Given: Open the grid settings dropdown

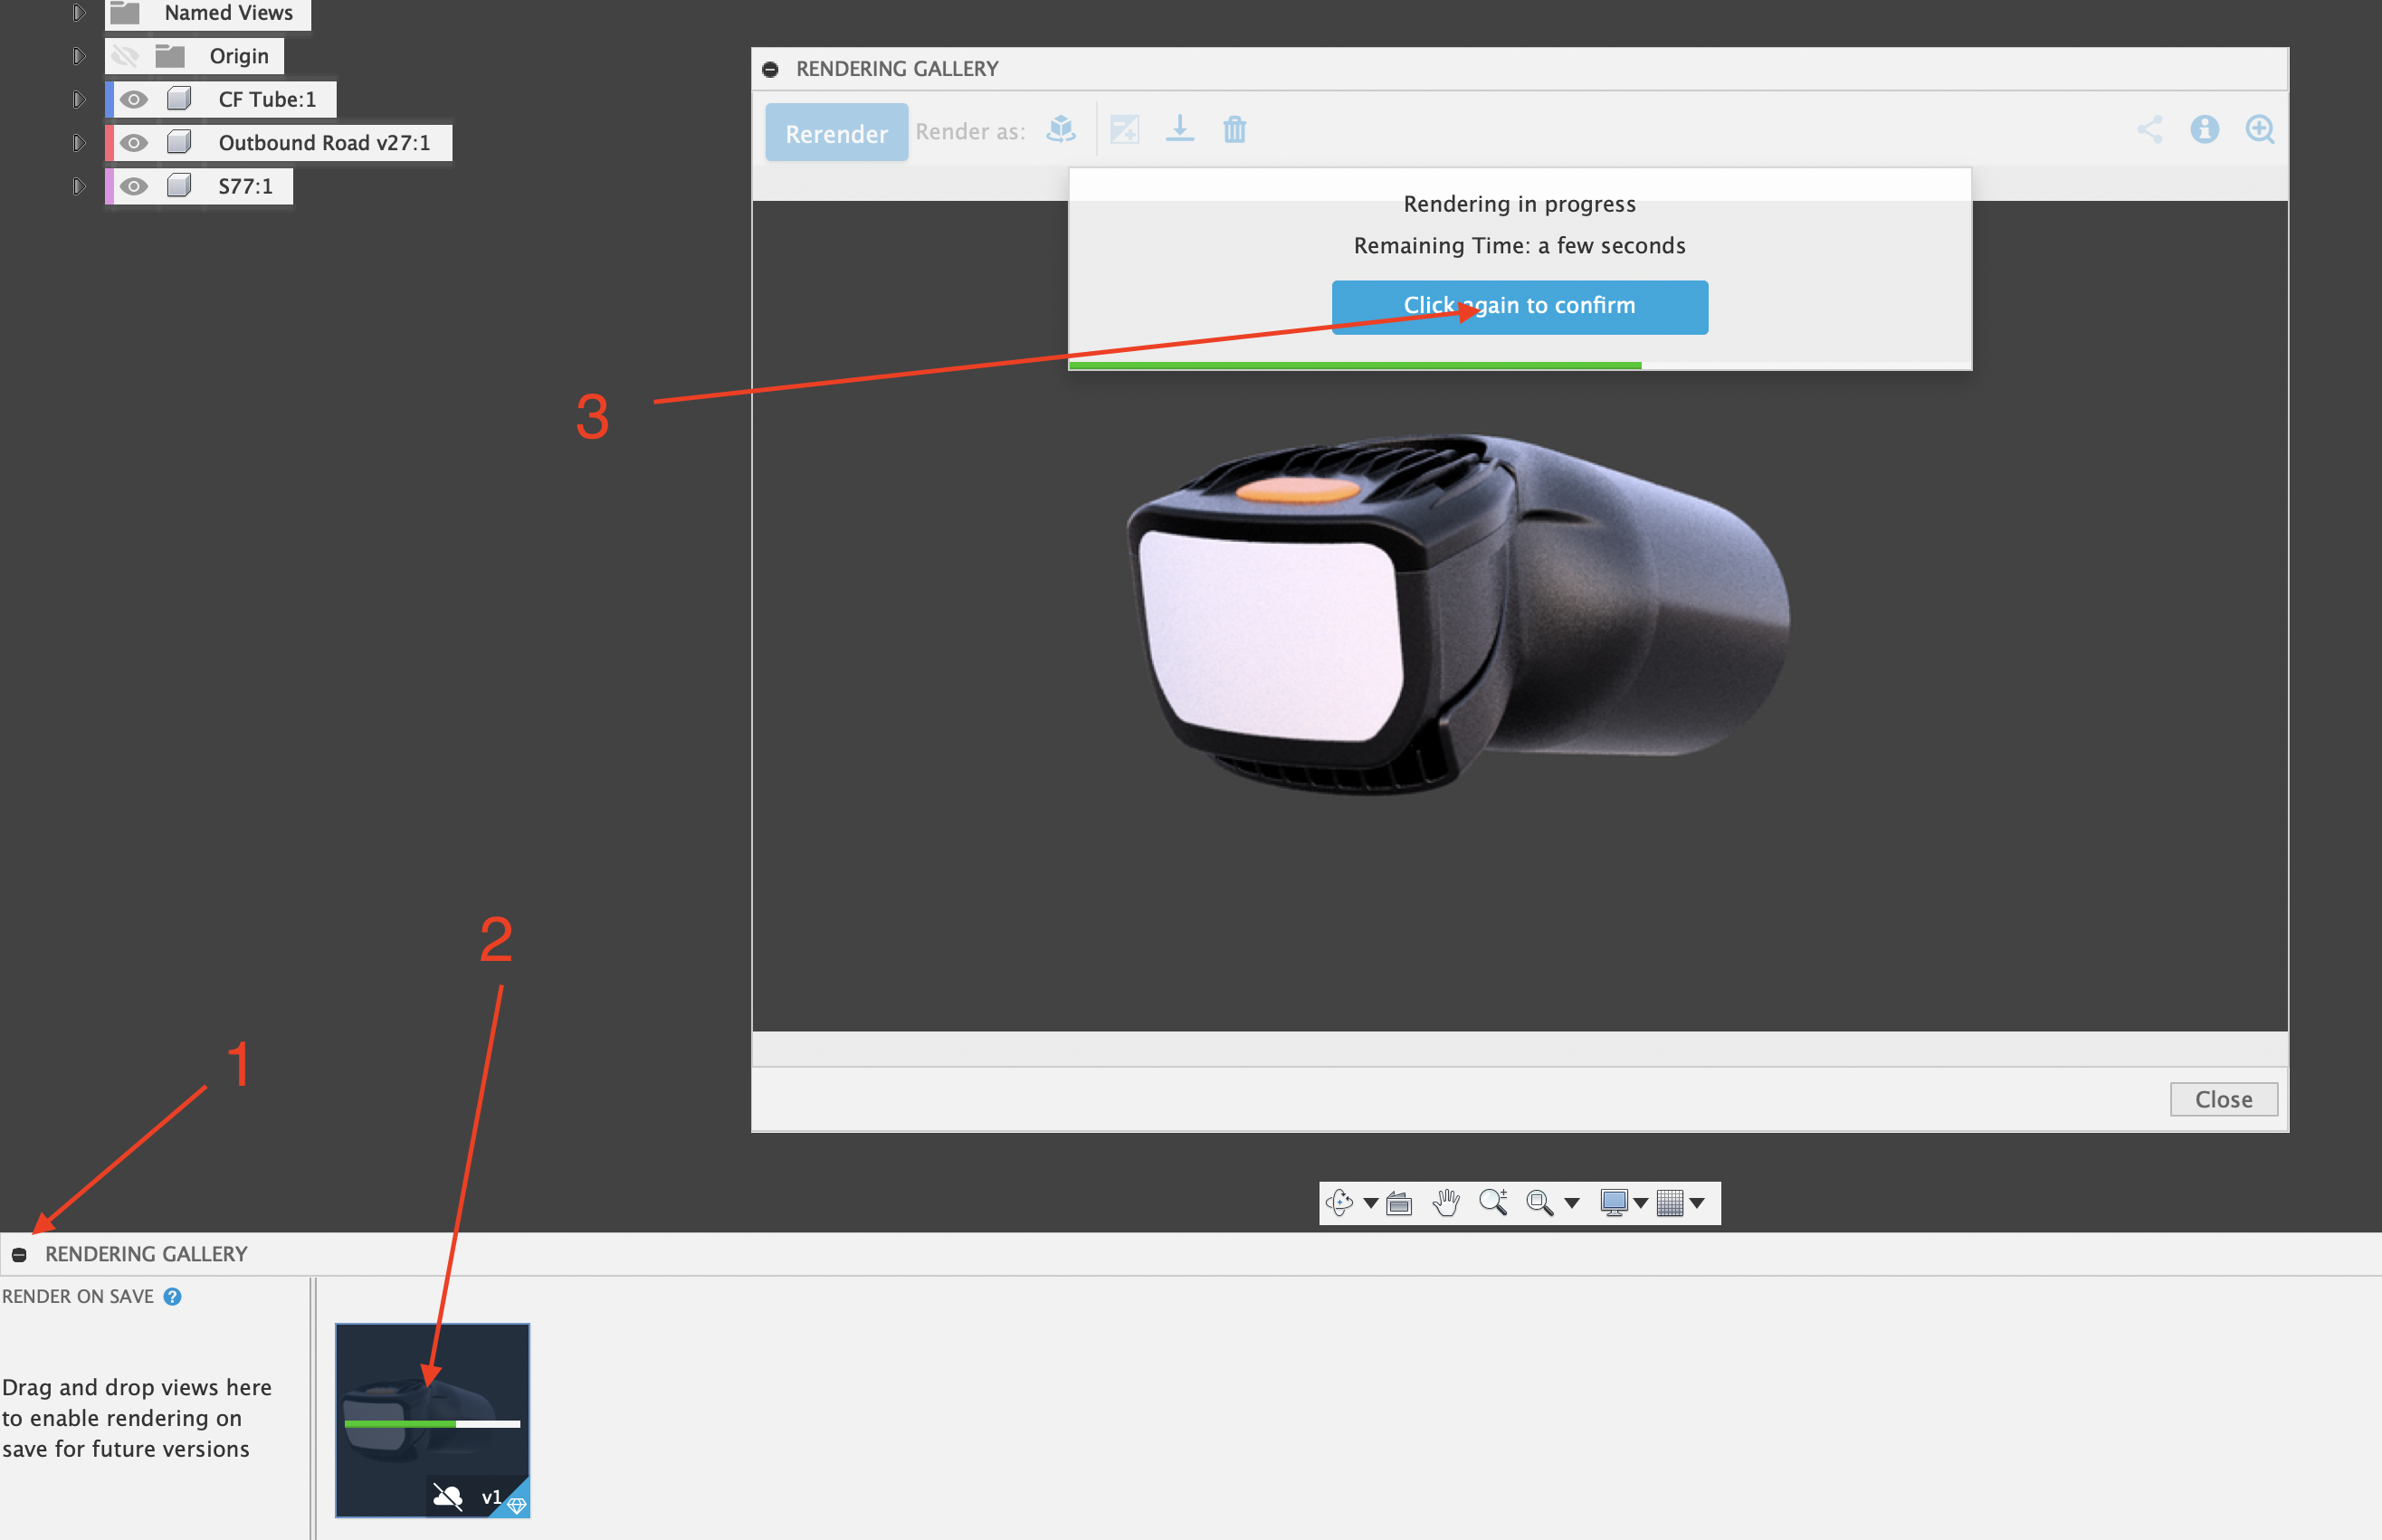Looking at the screenshot, I should (1700, 1203).
